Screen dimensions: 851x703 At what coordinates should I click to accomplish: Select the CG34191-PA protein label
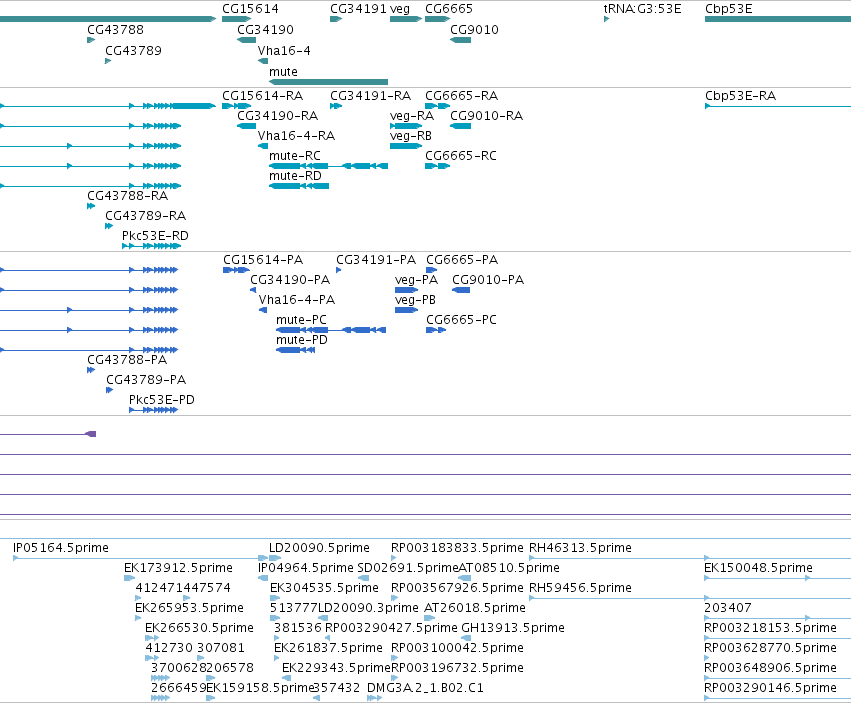pyautogui.click(x=376, y=260)
